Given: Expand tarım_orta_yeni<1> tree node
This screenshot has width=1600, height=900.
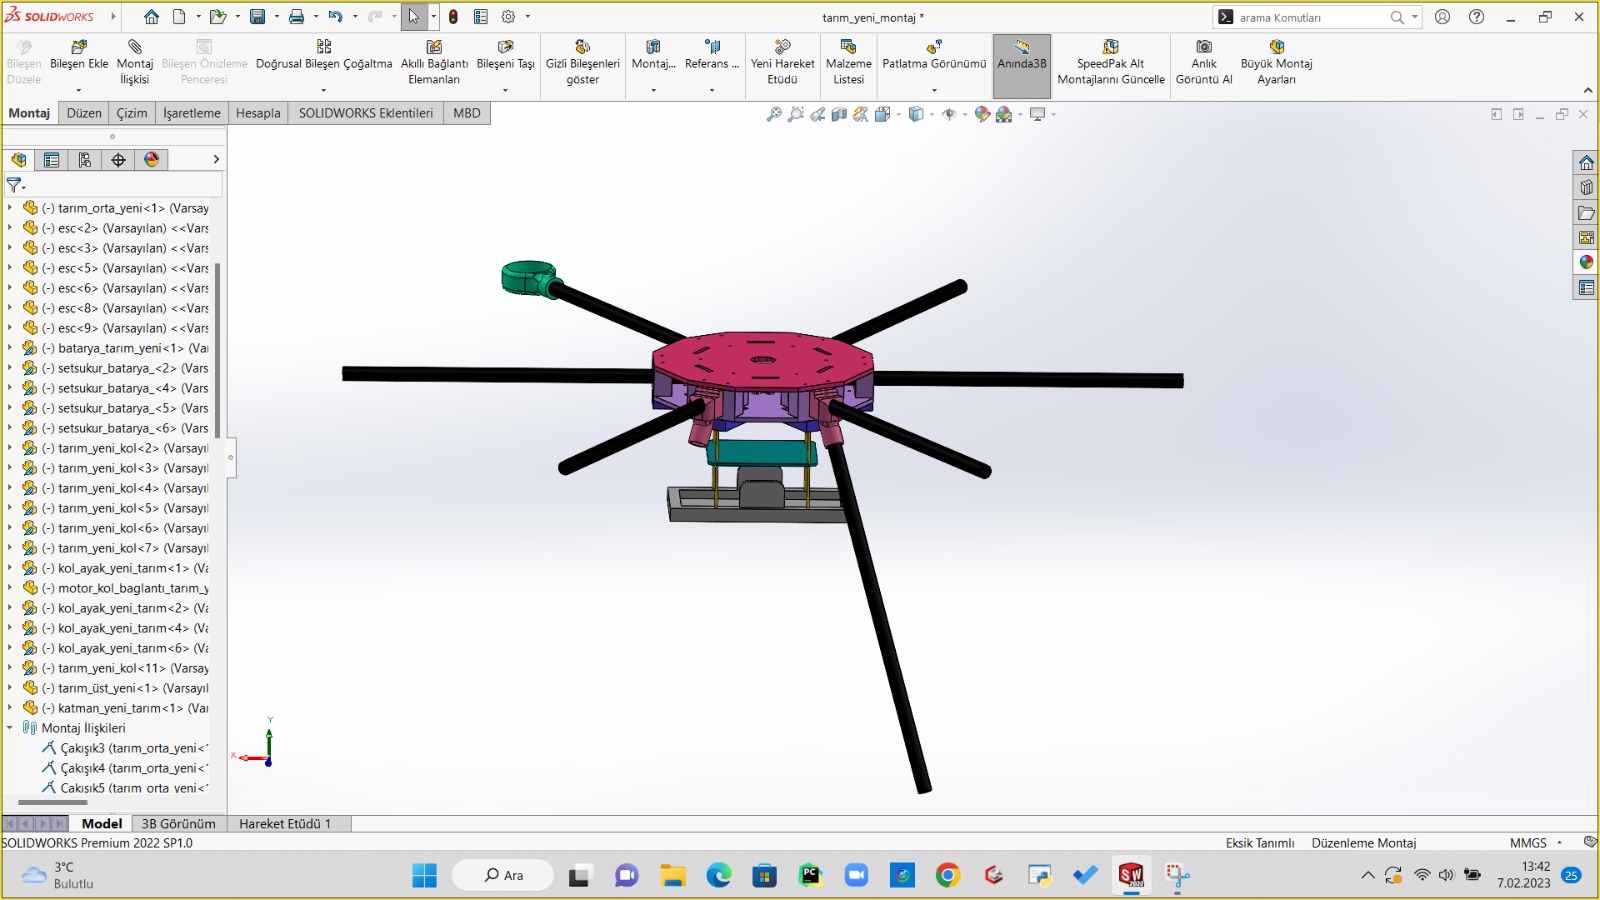Looking at the screenshot, I should pos(10,208).
